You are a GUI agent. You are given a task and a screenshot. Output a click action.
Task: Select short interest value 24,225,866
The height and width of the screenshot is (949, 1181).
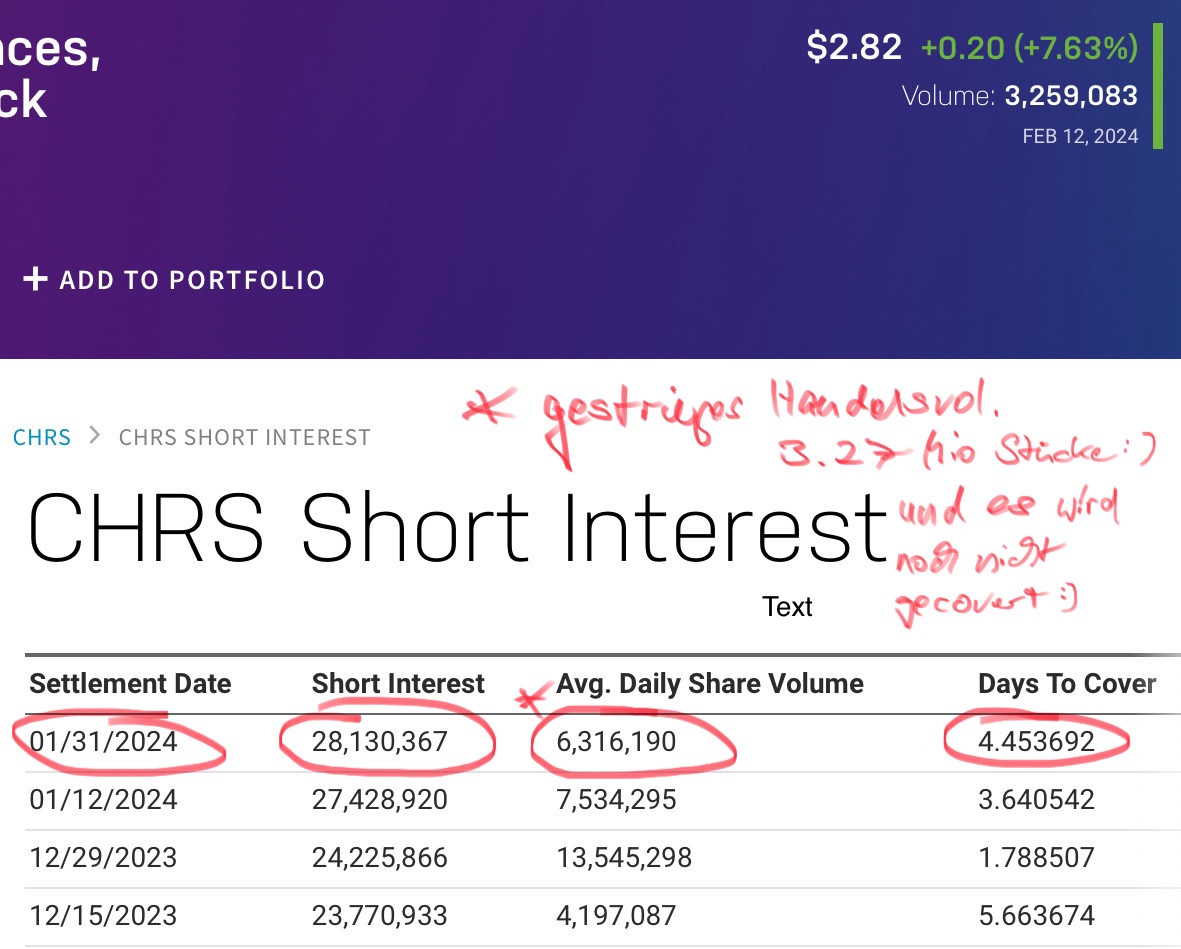pyautogui.click(x=380, y=857)
